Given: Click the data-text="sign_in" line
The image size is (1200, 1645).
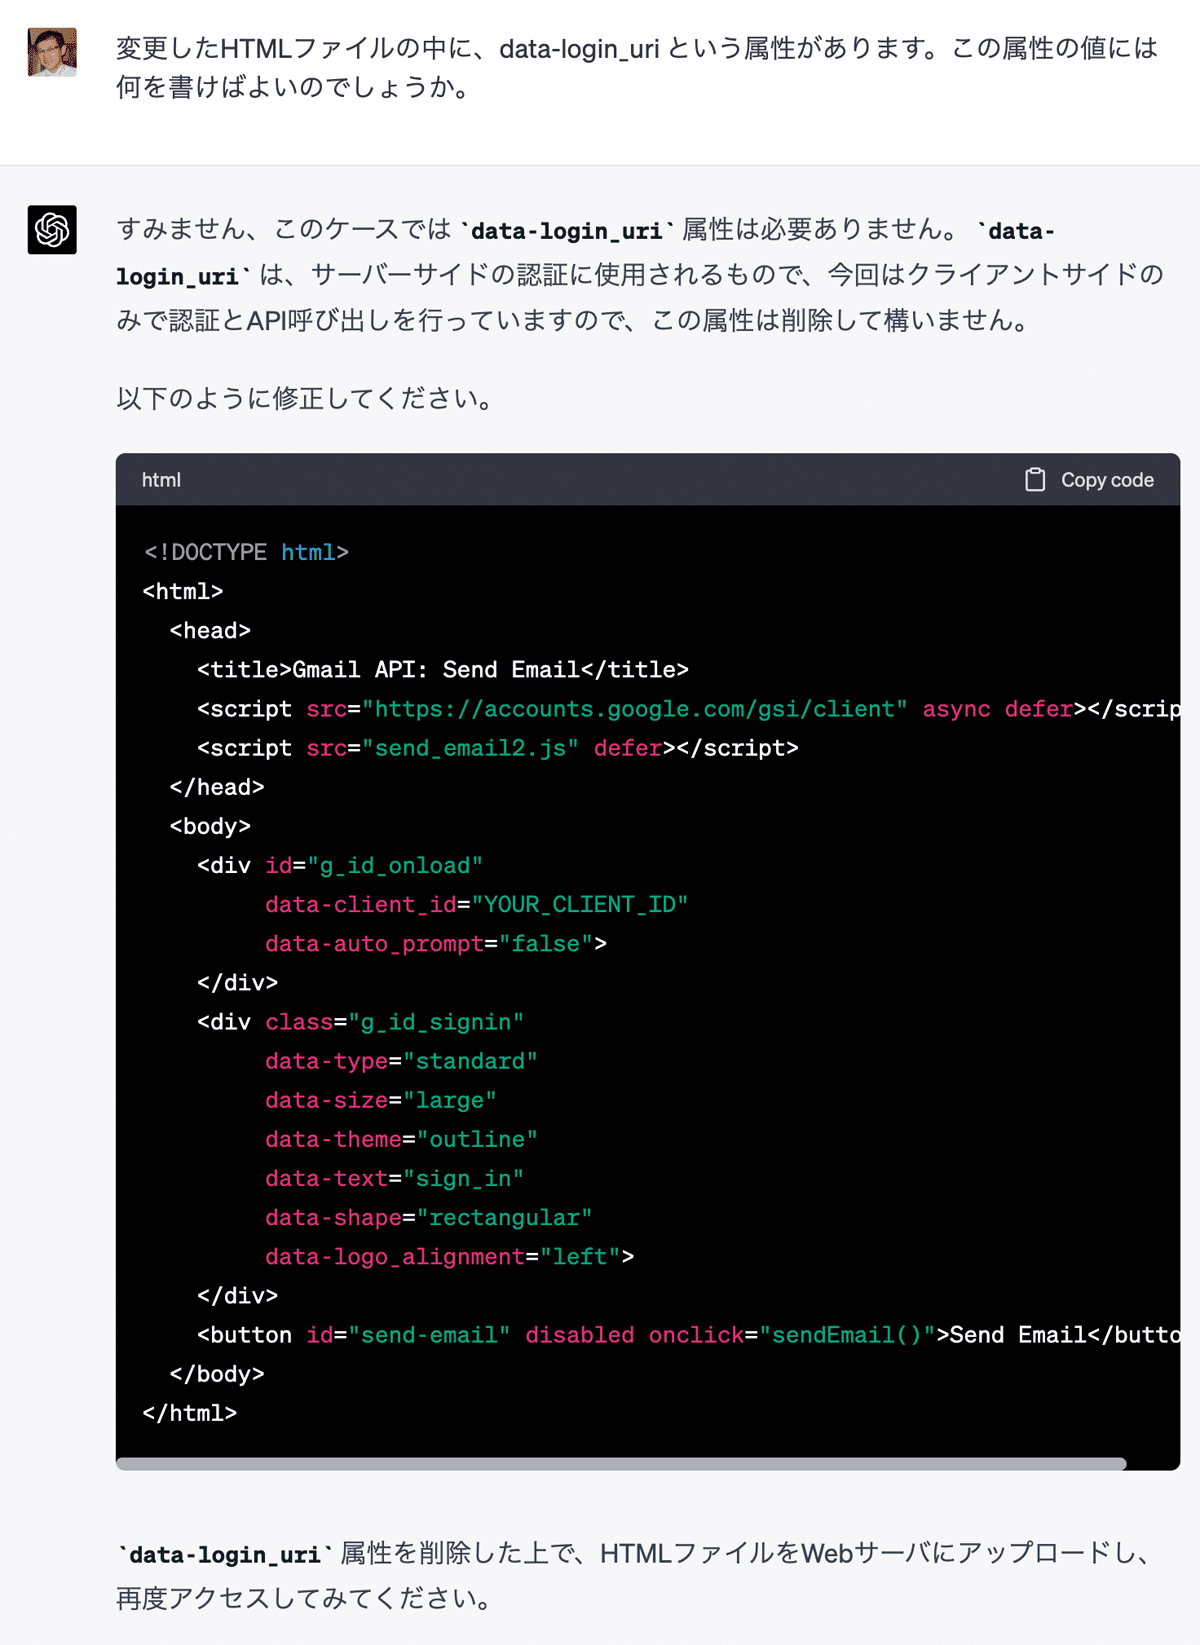Looking at the screenshot, I should (x=394, y=1179).
